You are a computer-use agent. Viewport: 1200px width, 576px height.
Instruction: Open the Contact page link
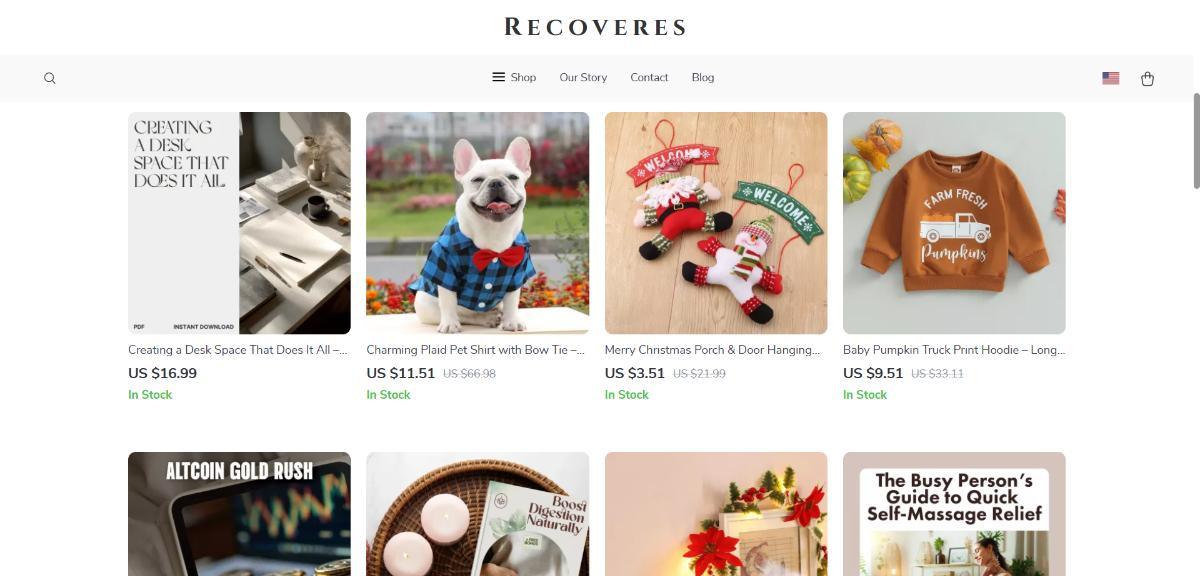click(649, 77)
